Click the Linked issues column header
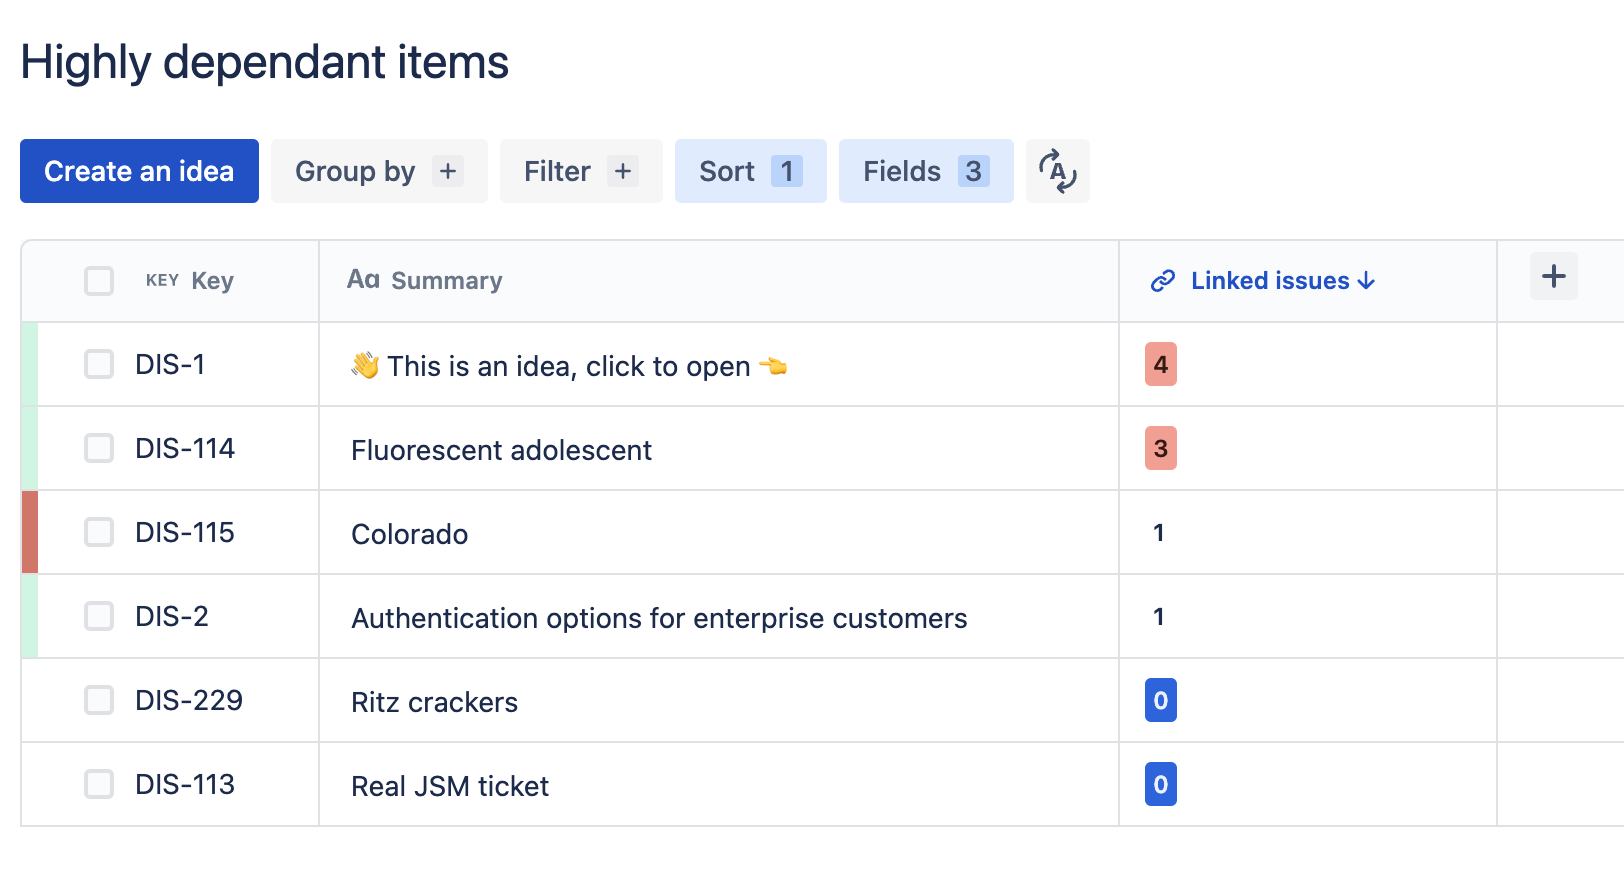This screenshot has width=1624, height=870. pos(1269,281)
